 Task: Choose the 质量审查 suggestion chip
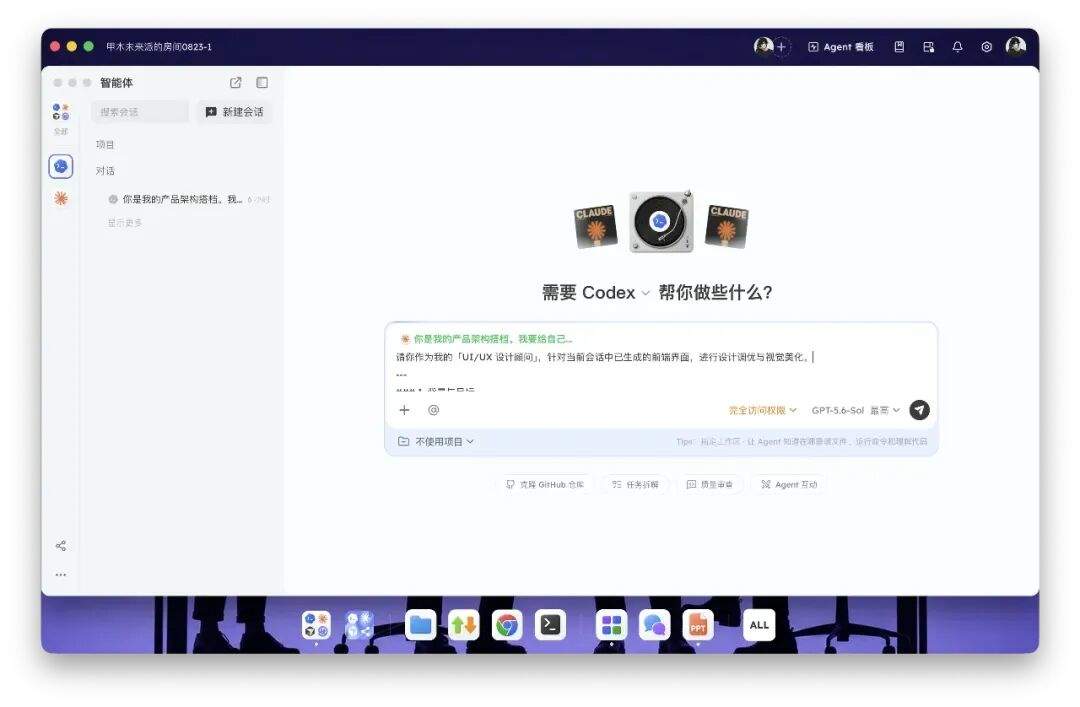709,484
